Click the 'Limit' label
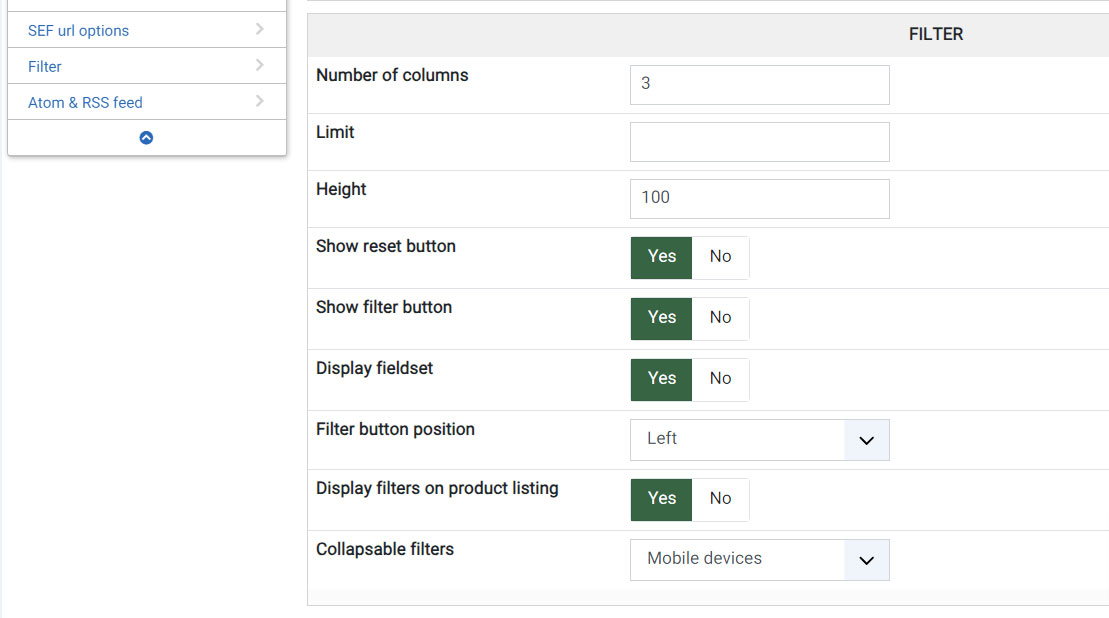This screenshot has width=1109, height=618. click(x=335, y=132)
